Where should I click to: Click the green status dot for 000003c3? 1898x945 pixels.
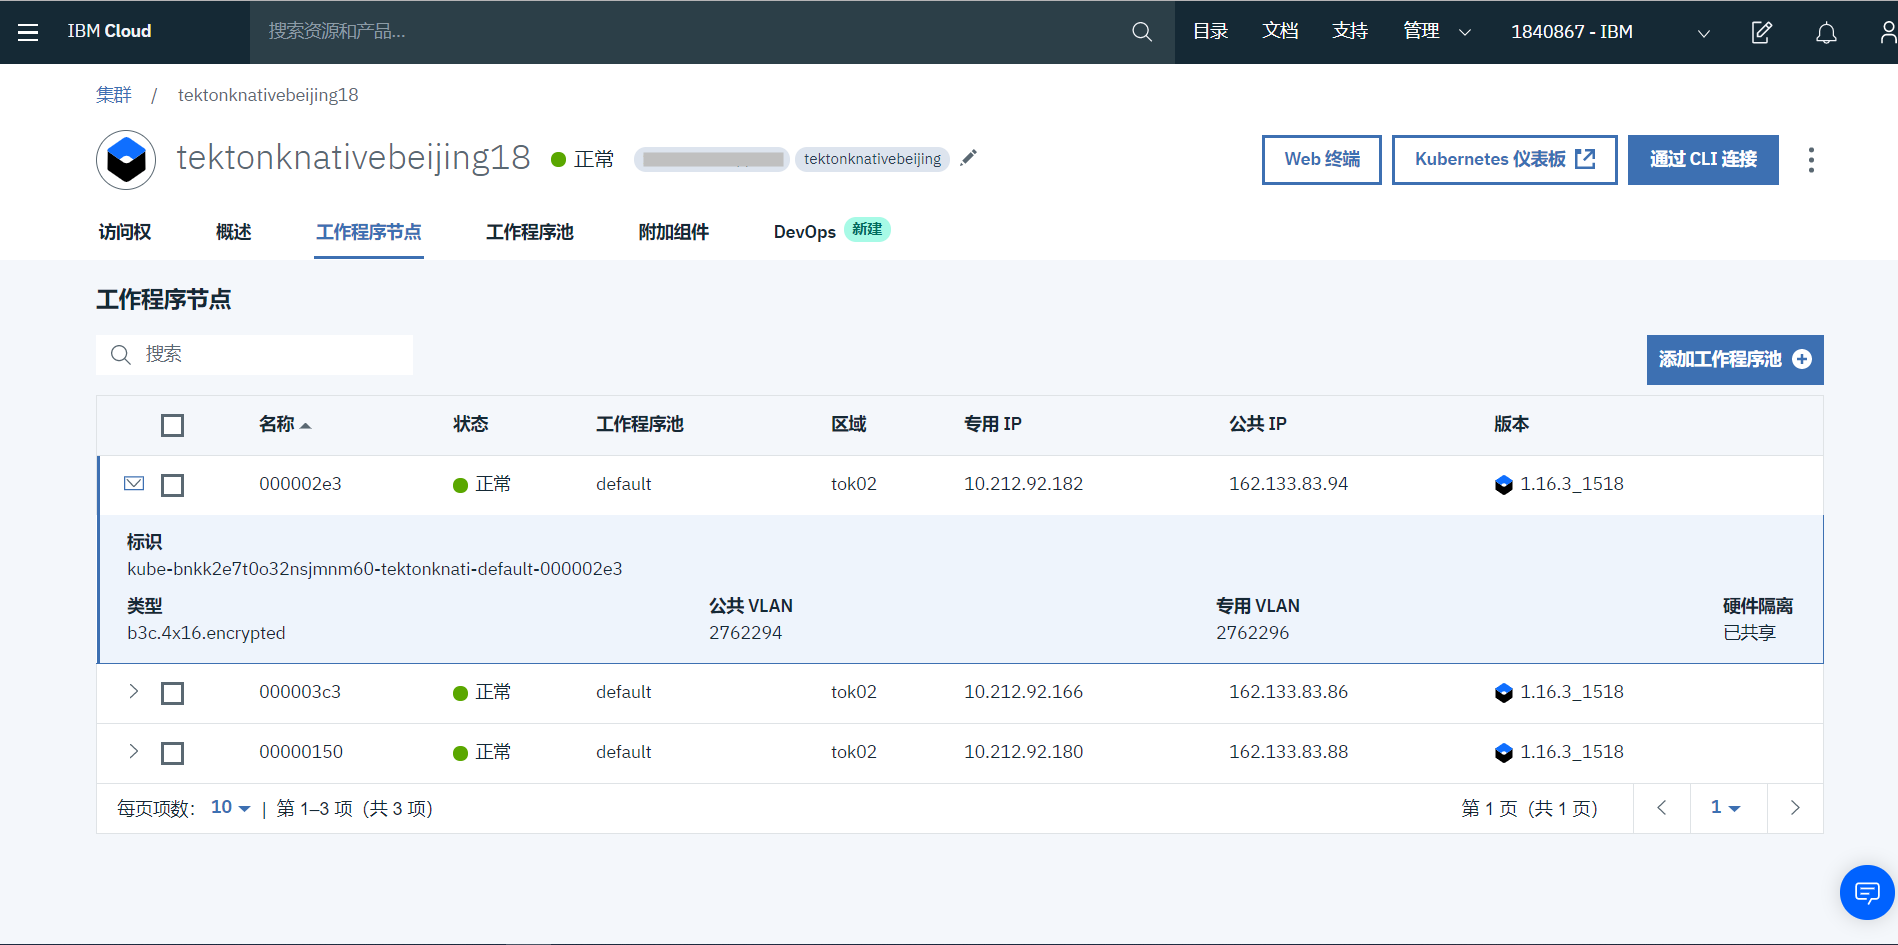460,693
